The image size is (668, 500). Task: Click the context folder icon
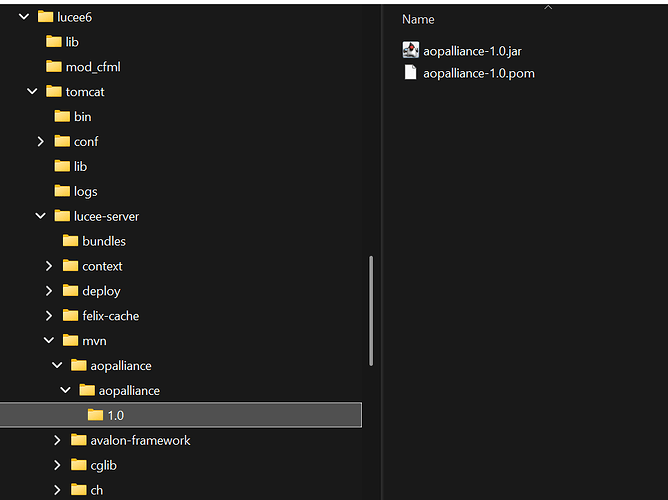pos(70,266)
